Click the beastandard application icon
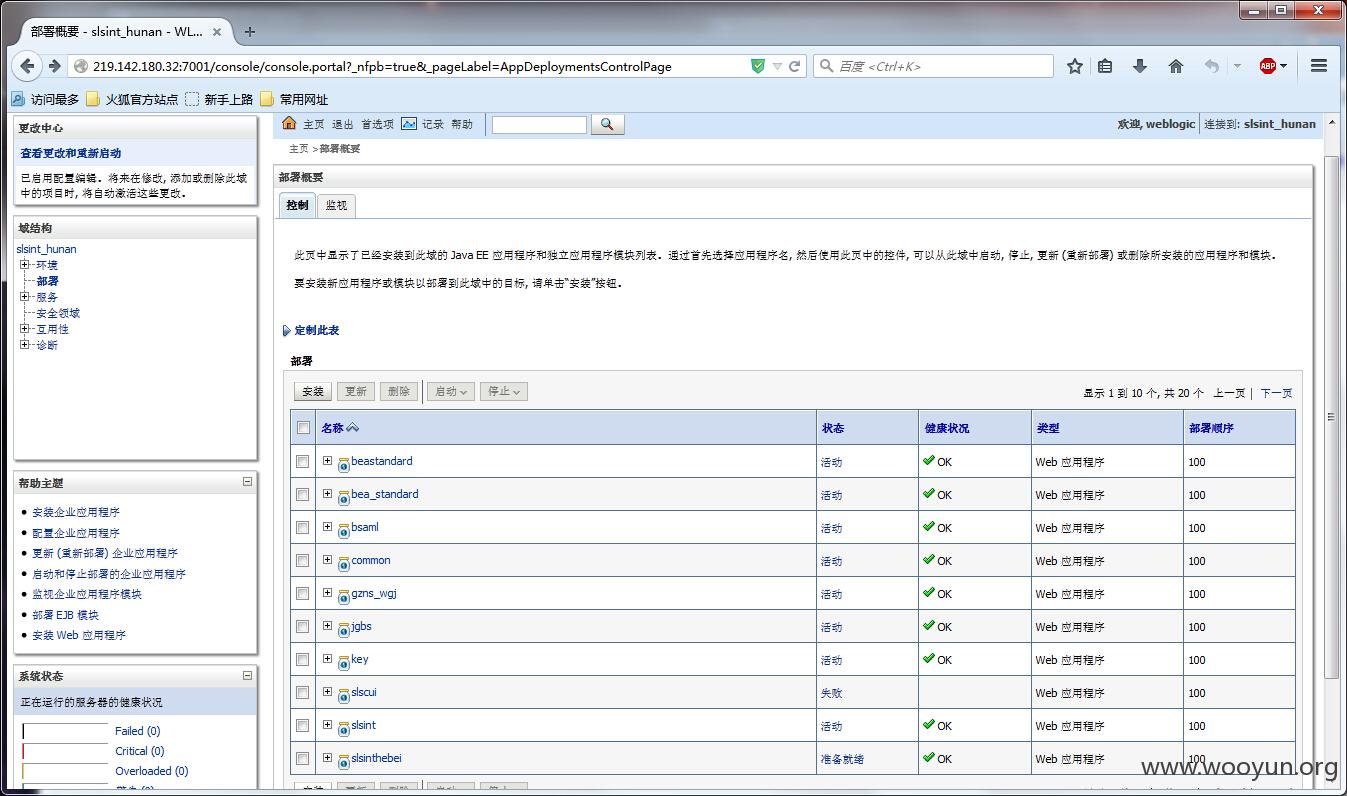Screen dimensions: 1347x796 (344, 464)
